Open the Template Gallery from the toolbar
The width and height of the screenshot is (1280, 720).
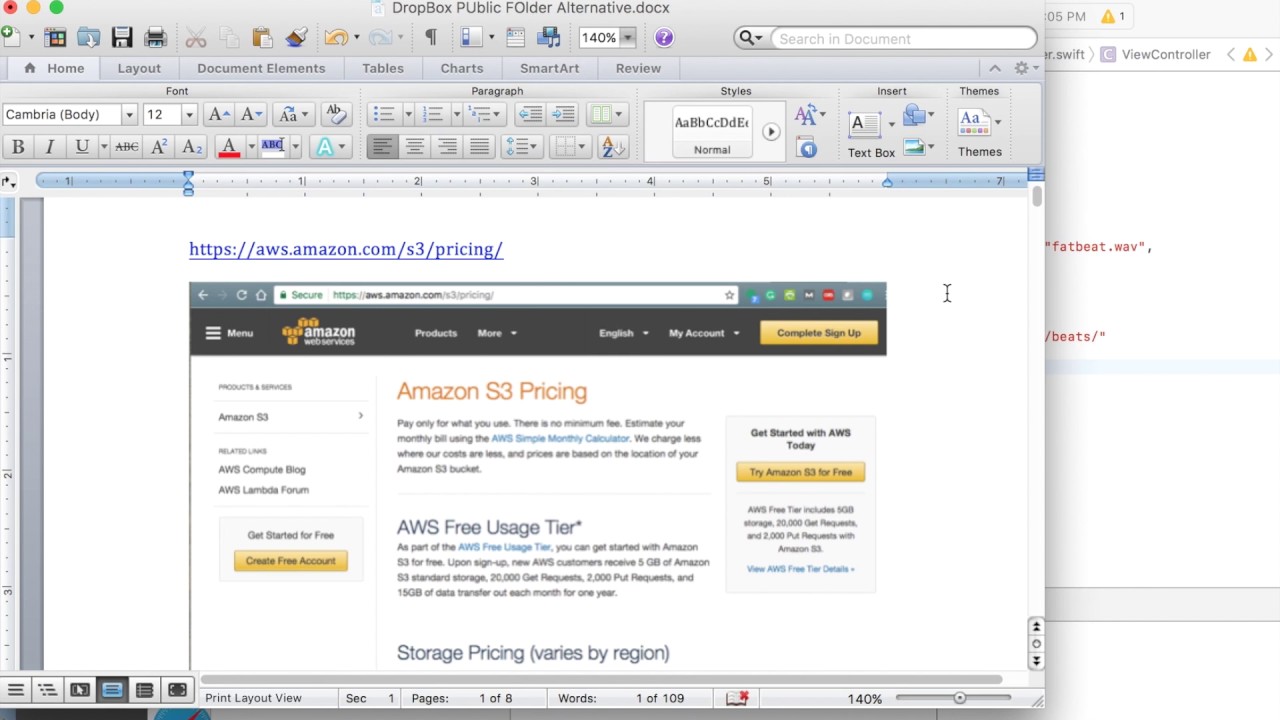[x=55, y=38]
